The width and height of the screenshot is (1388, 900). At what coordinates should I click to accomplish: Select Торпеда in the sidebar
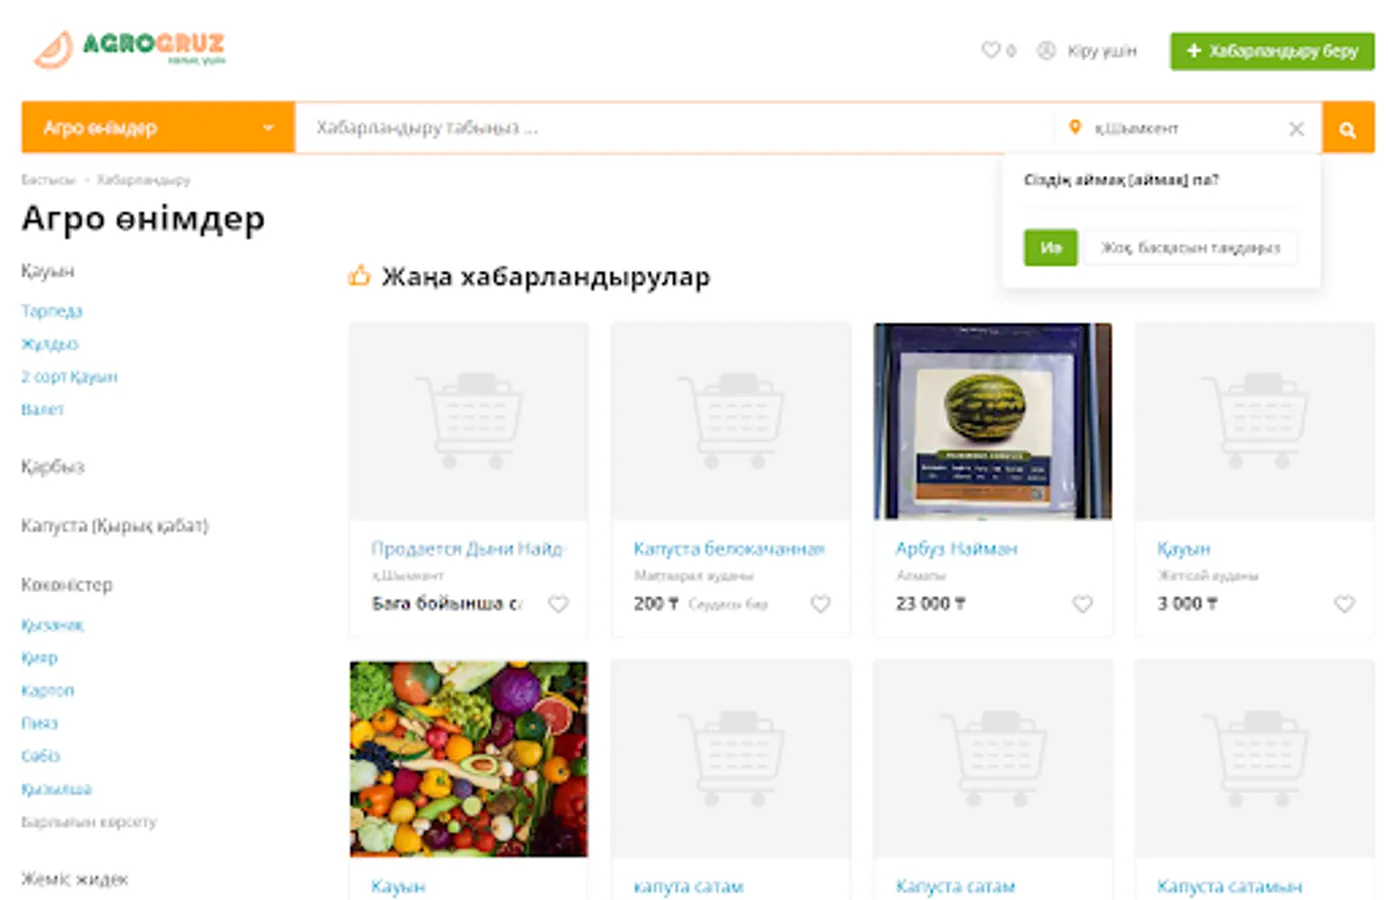52,311
